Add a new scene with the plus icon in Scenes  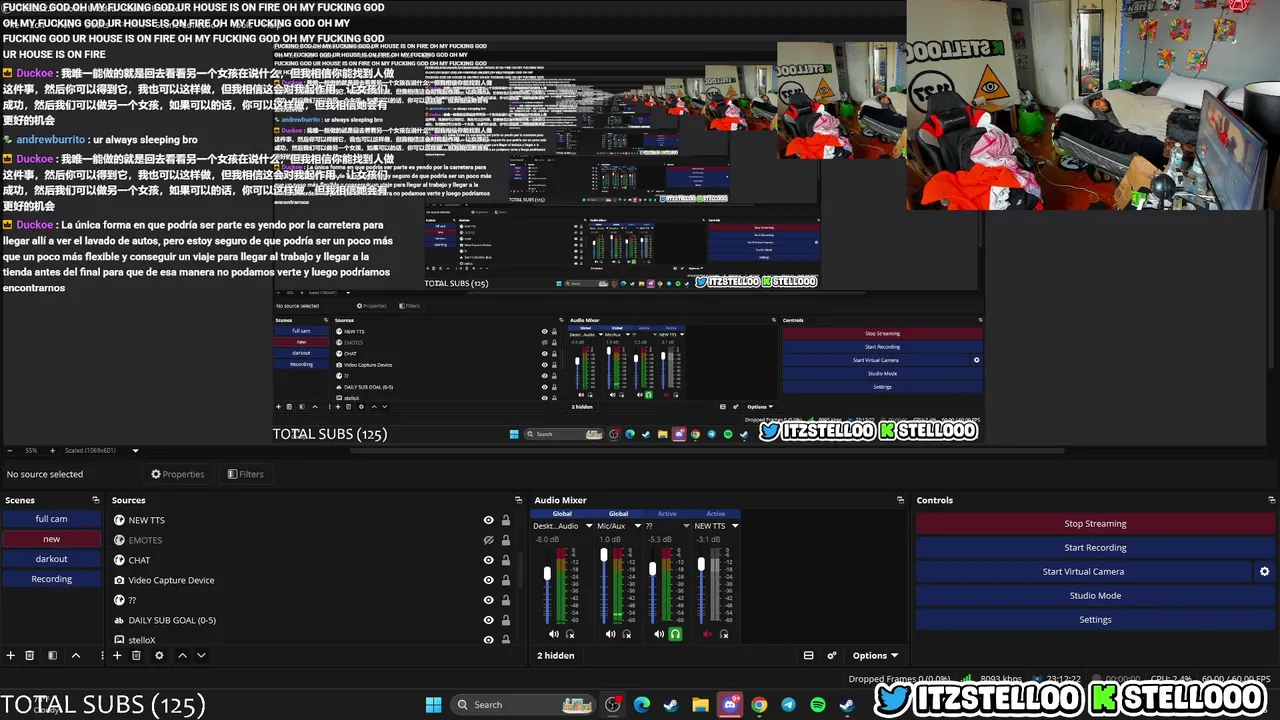click(11, 656)
